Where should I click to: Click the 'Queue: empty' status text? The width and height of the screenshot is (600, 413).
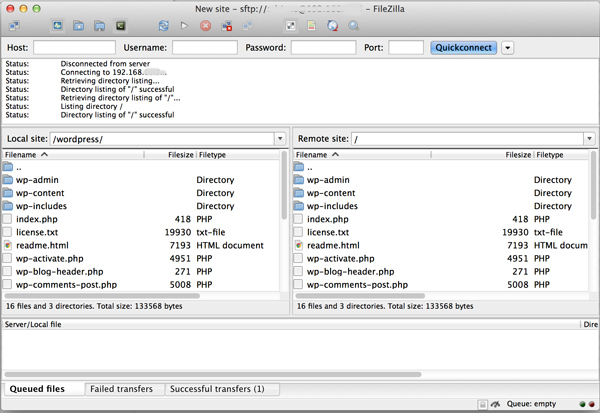coord(531,404)
